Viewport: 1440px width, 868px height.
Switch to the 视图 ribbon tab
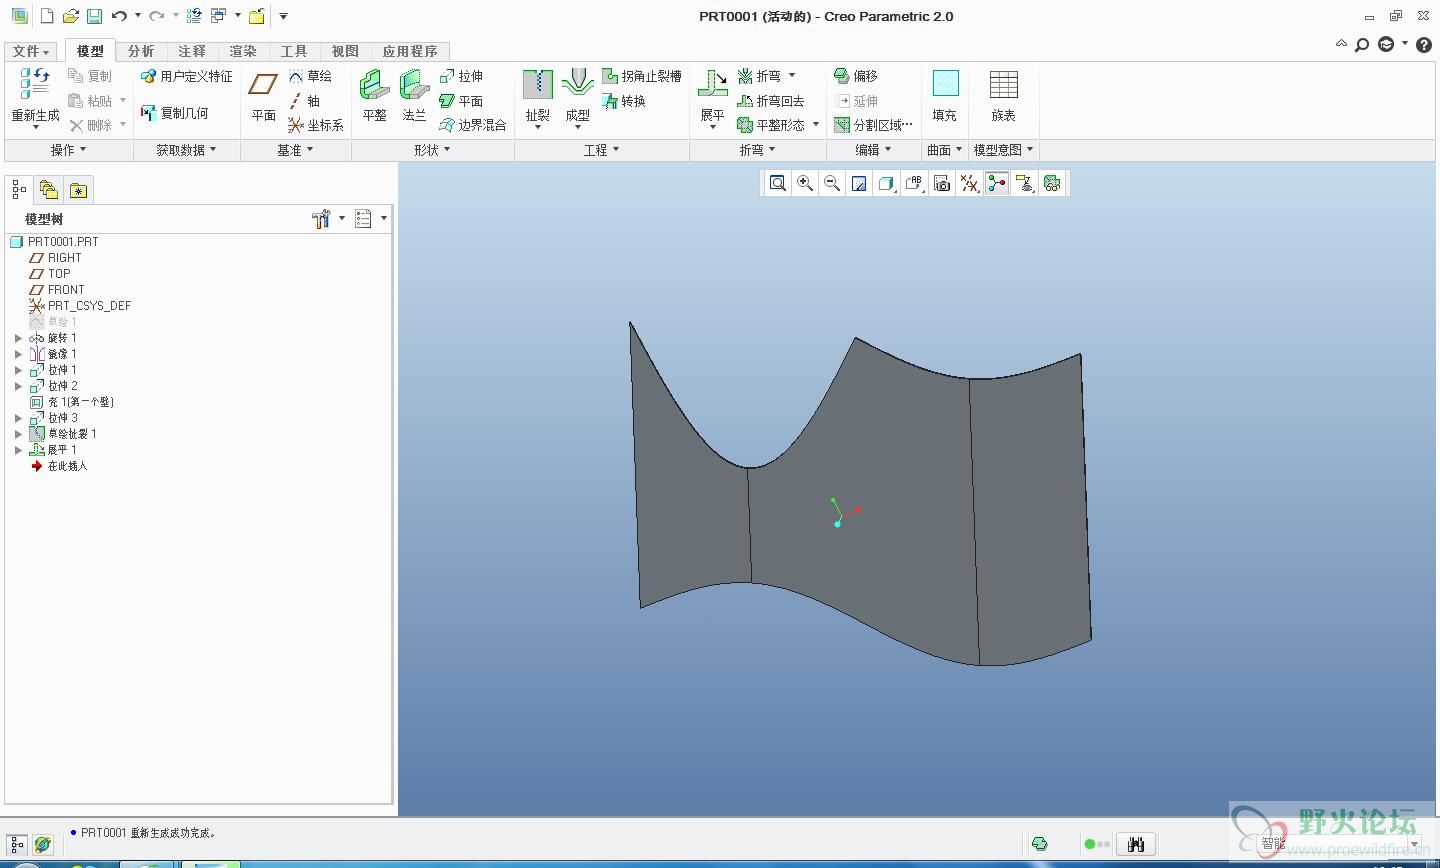point(345,51)
